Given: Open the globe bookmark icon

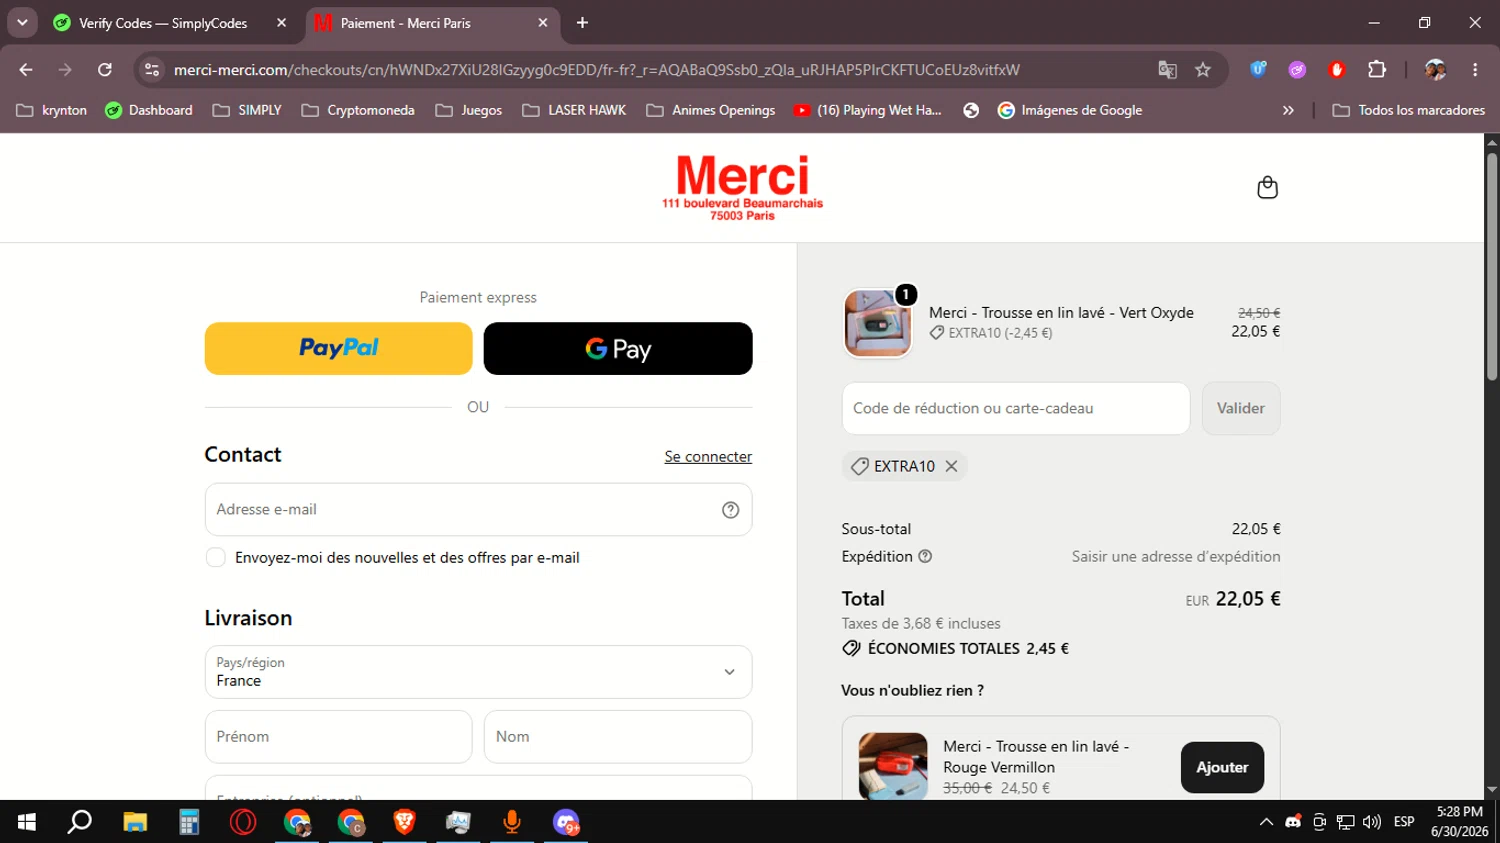Looking at the screenshot, I should (971, 111).
